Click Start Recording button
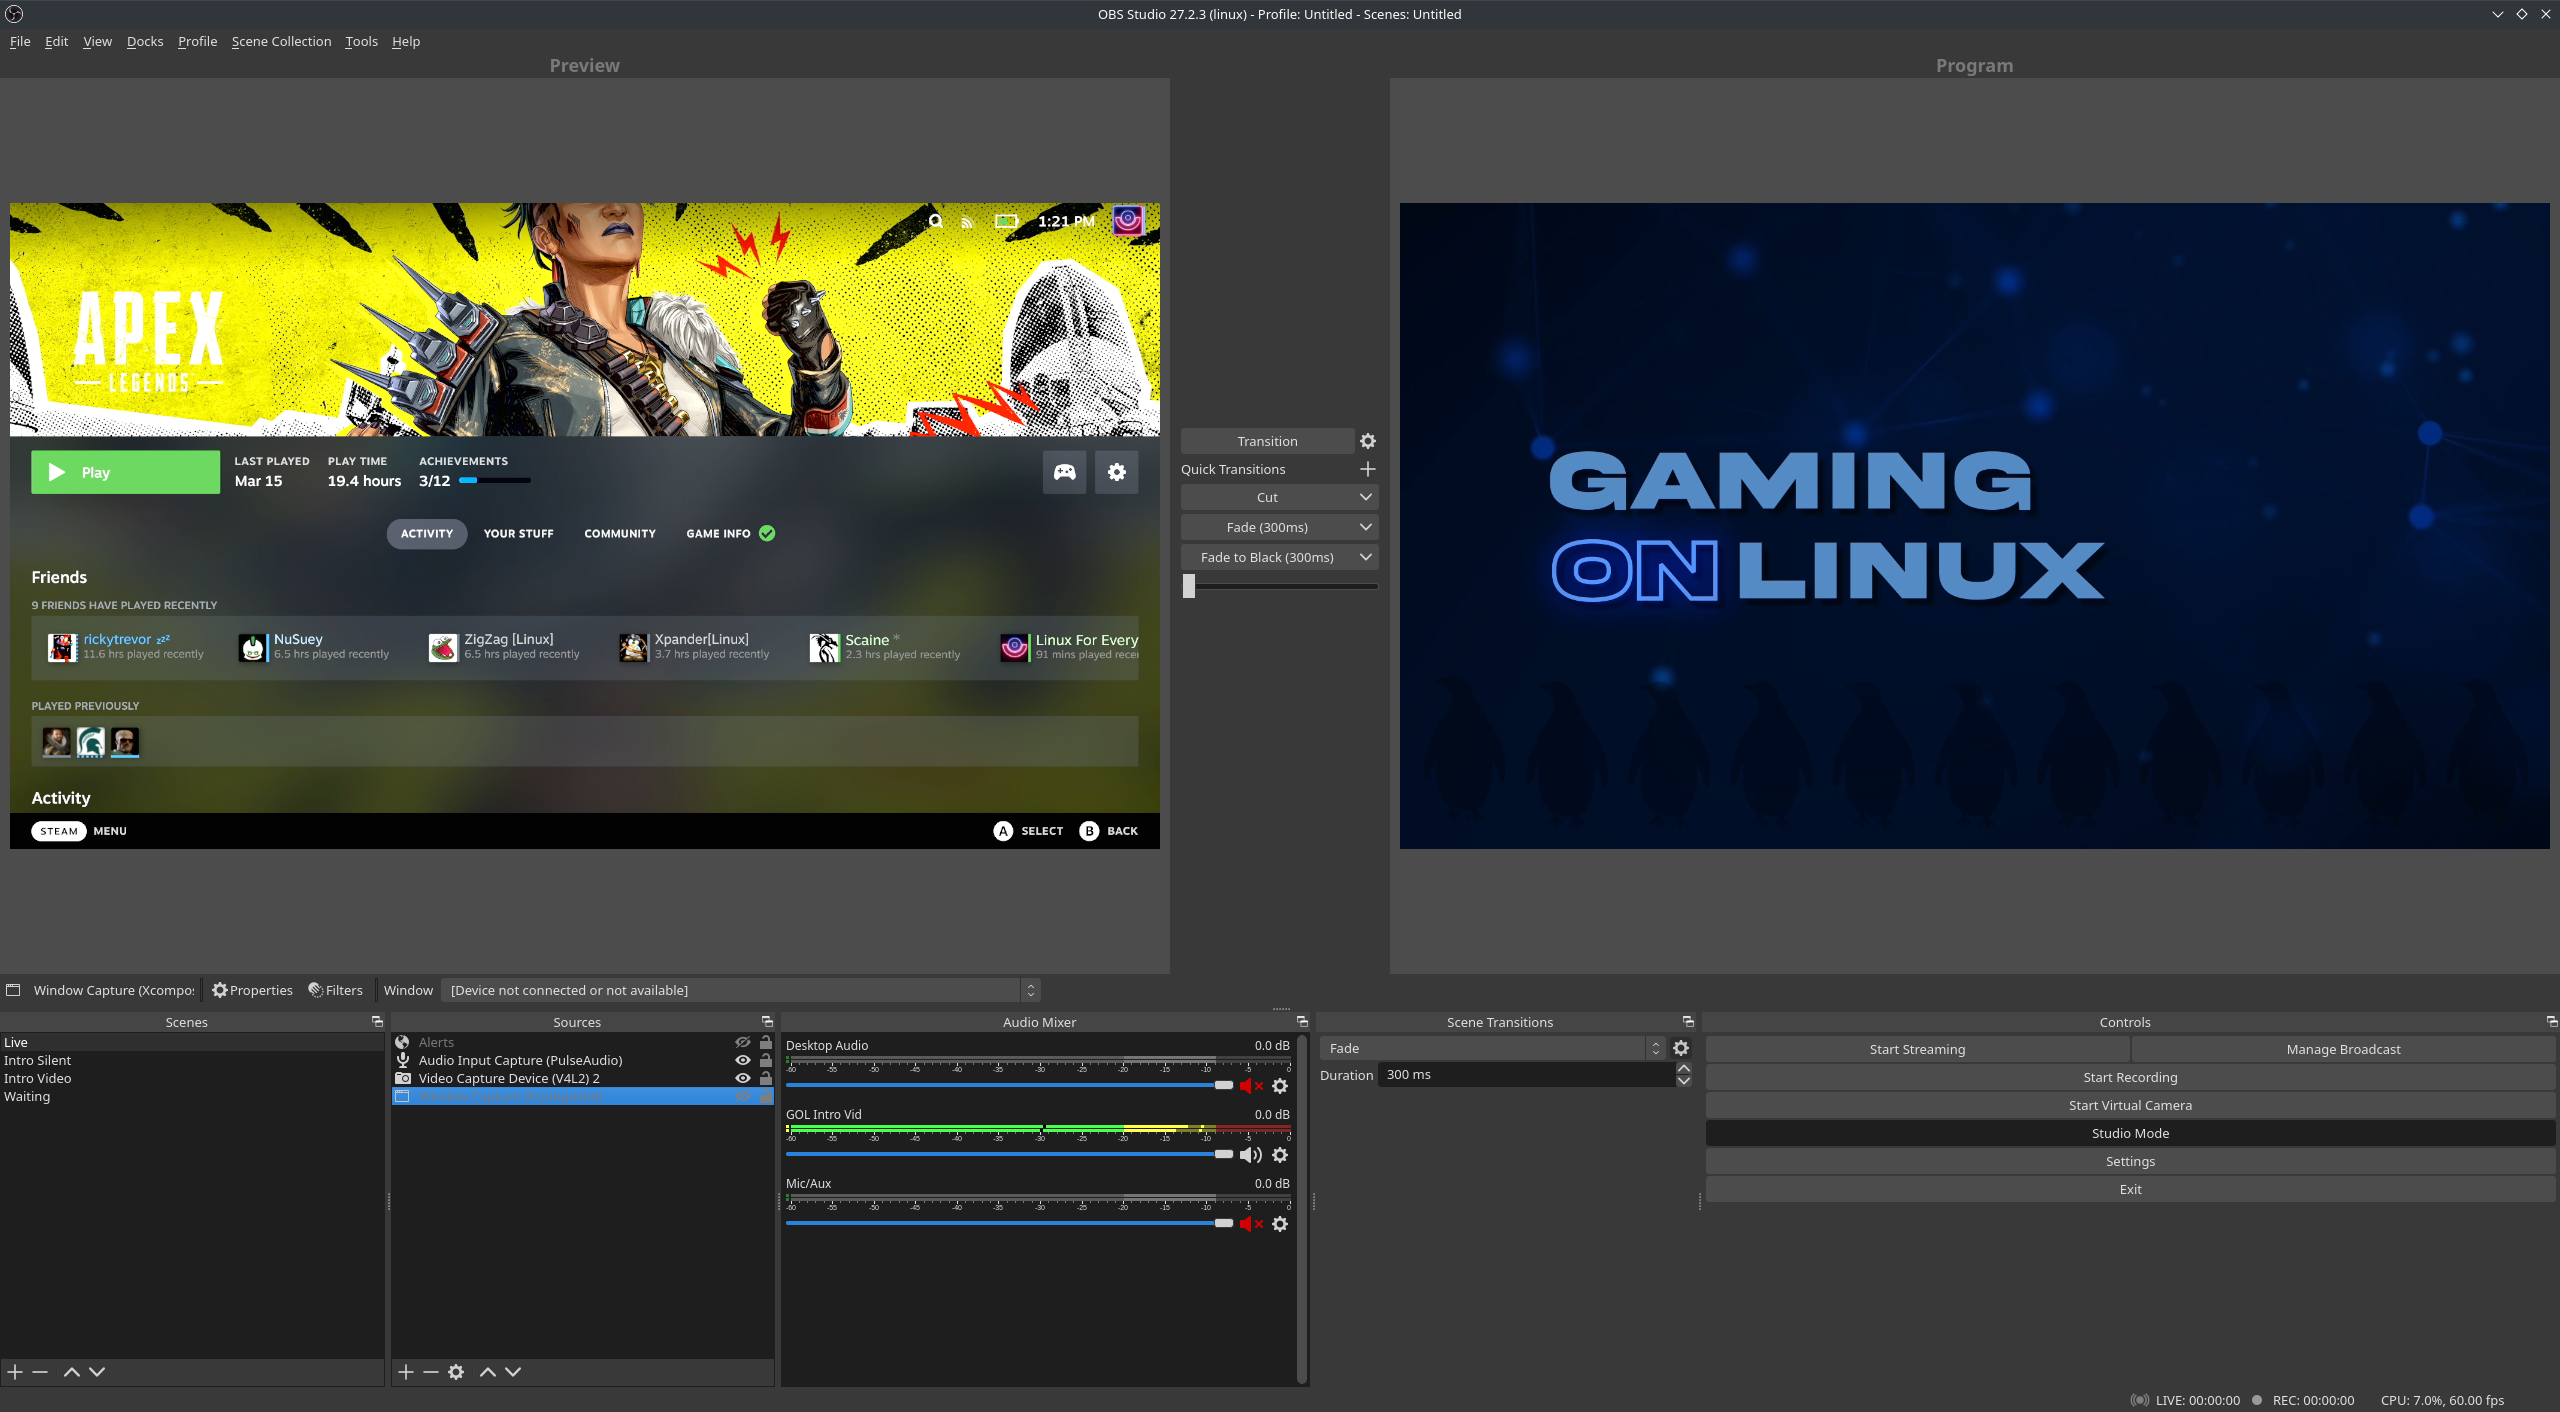Viewport: 2560px width, 1412px height. pyautogui.click(x=2130, y=1077)
